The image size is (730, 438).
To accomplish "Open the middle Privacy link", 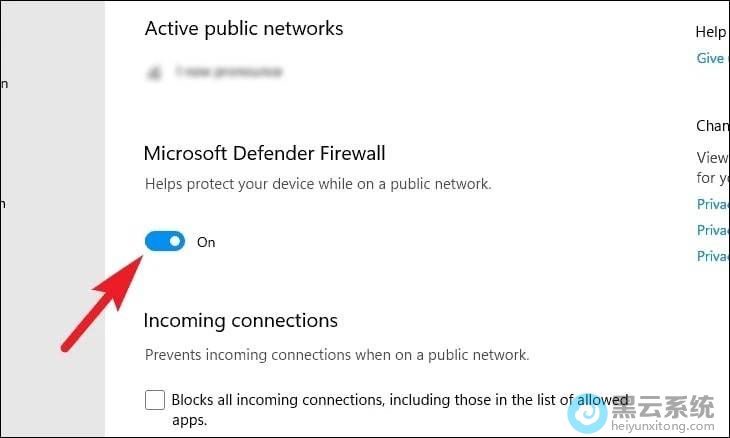I will tap(713, 230).
